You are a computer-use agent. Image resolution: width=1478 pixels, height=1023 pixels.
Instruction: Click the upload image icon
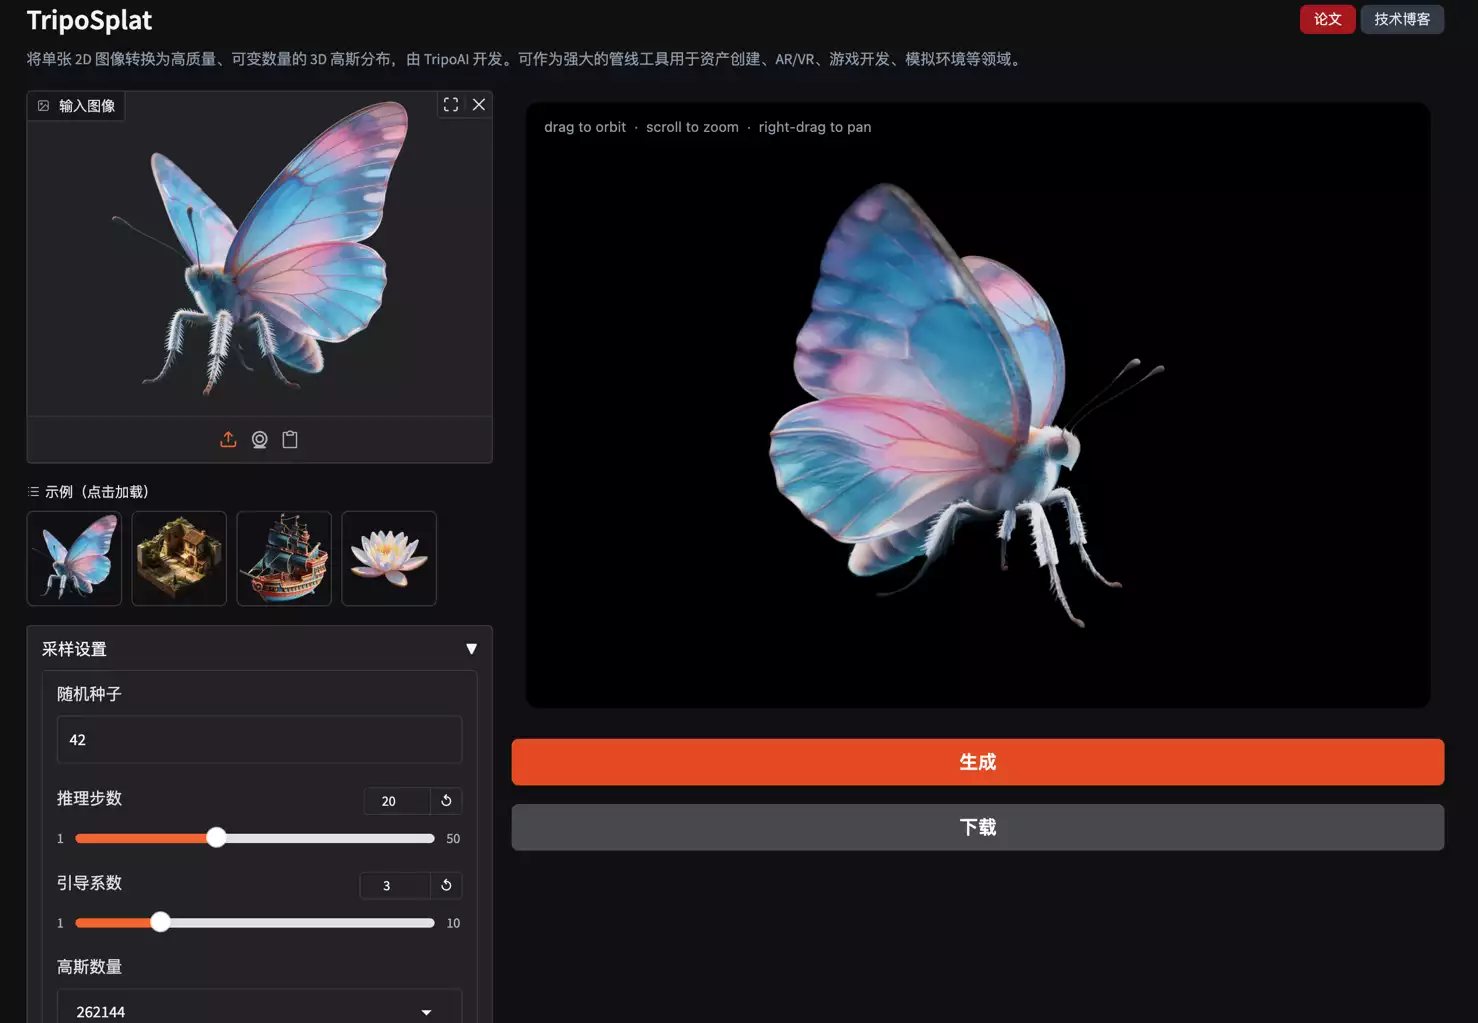[x=228, y=440]
